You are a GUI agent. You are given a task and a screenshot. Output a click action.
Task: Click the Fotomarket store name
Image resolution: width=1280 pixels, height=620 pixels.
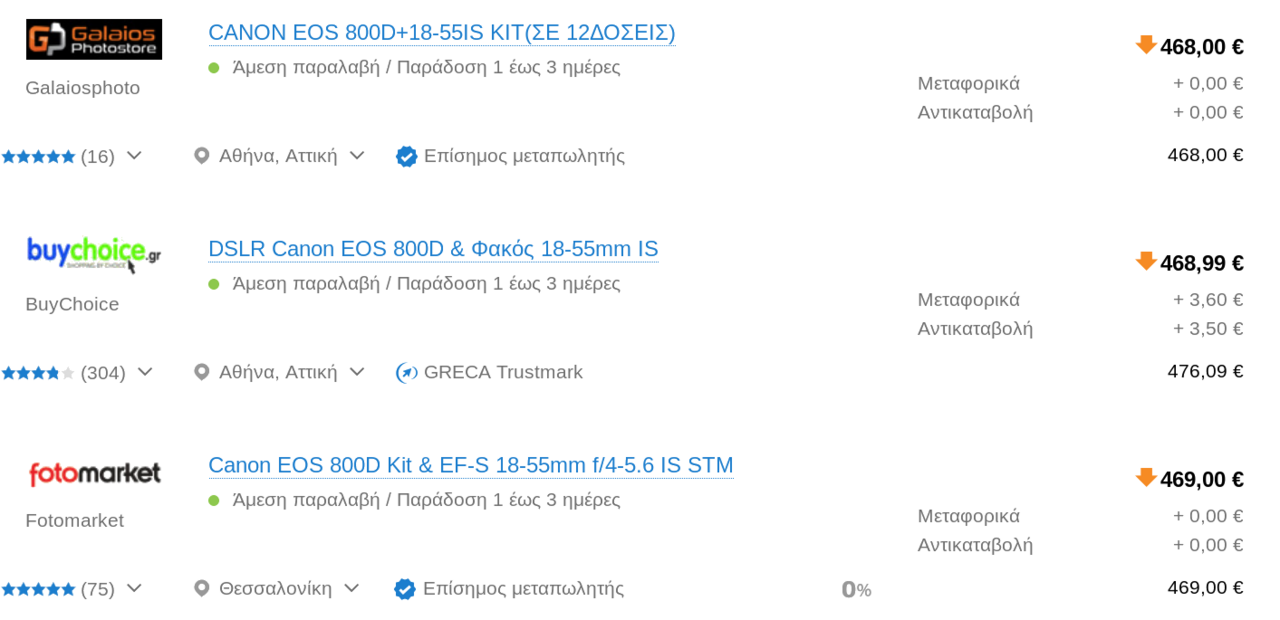coord(75,521)
